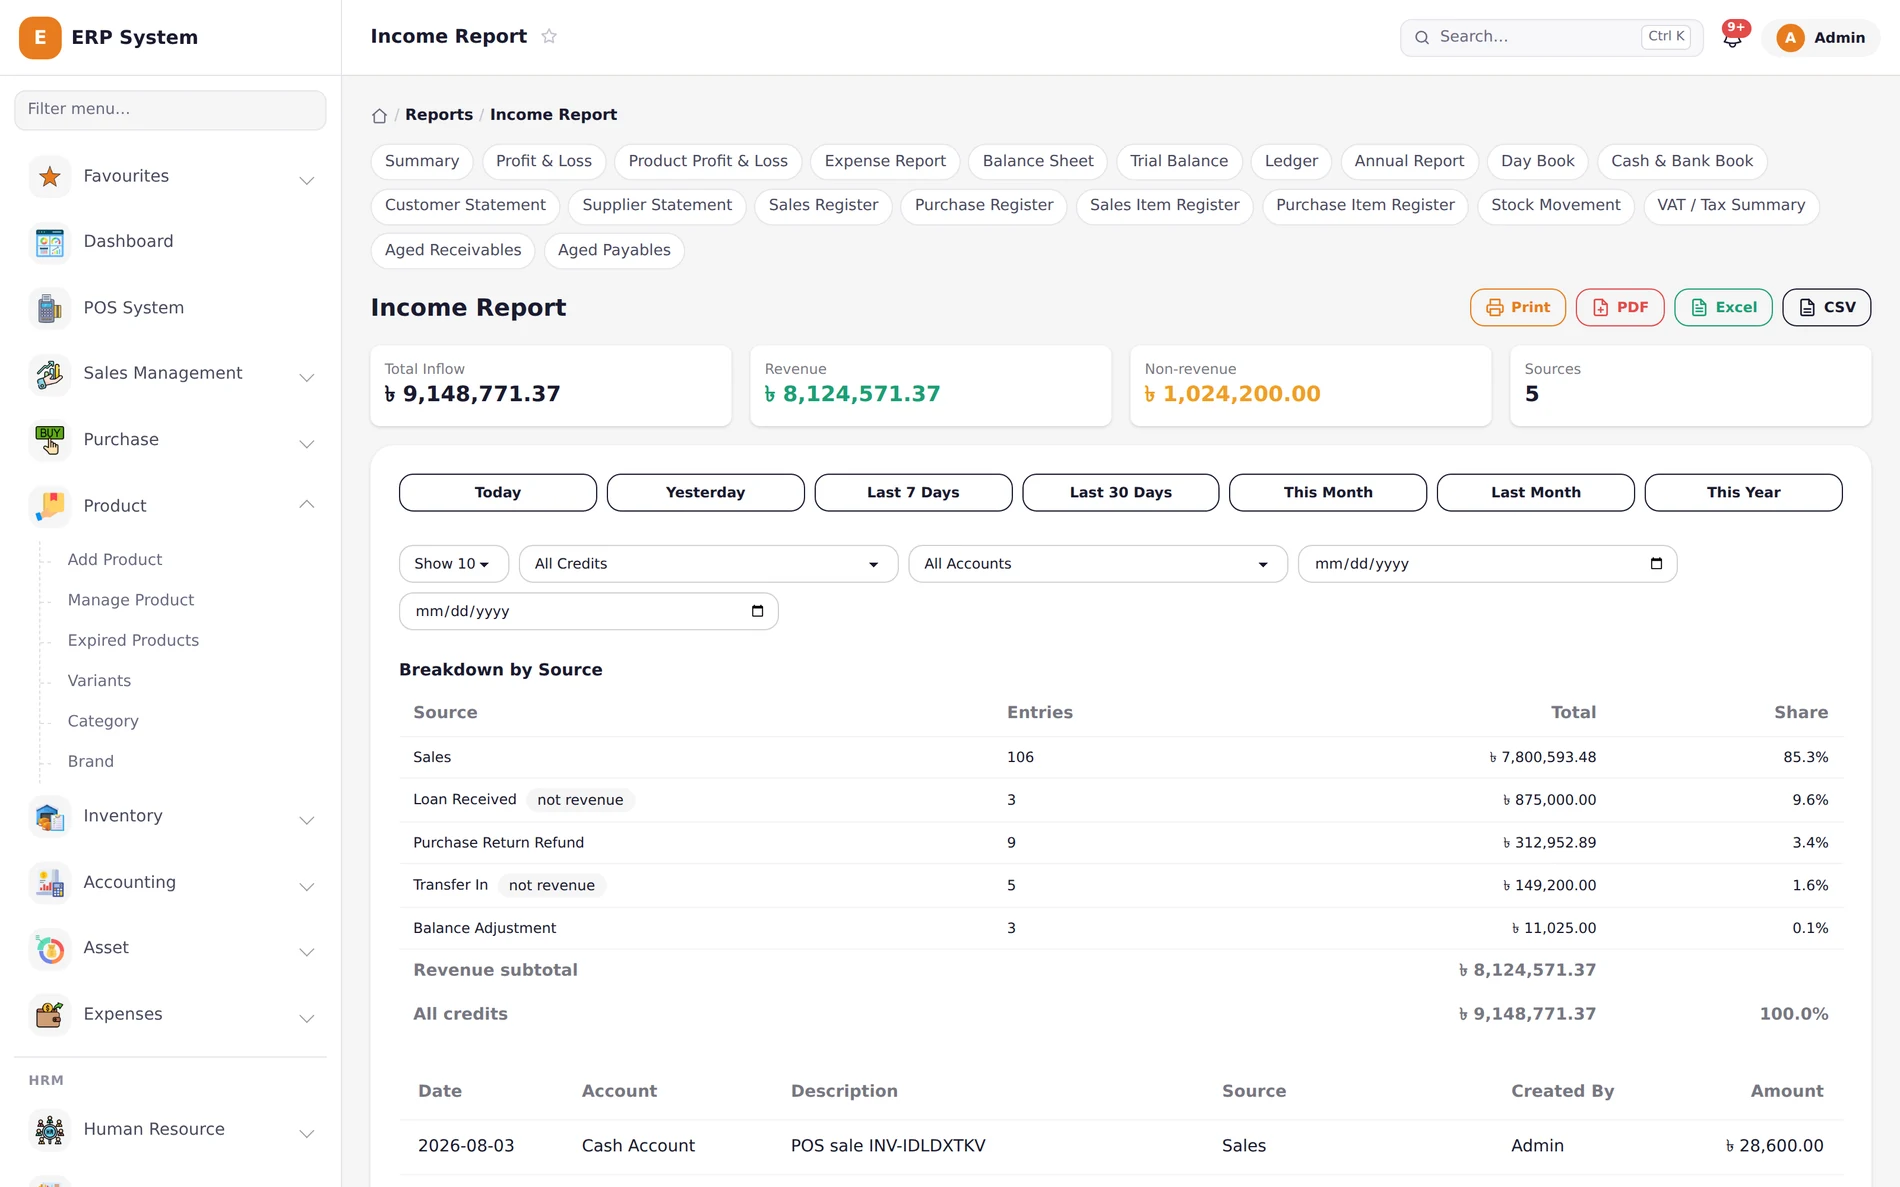
Task: Open calendar picker on second date field
Action: (x=757, y=611)
